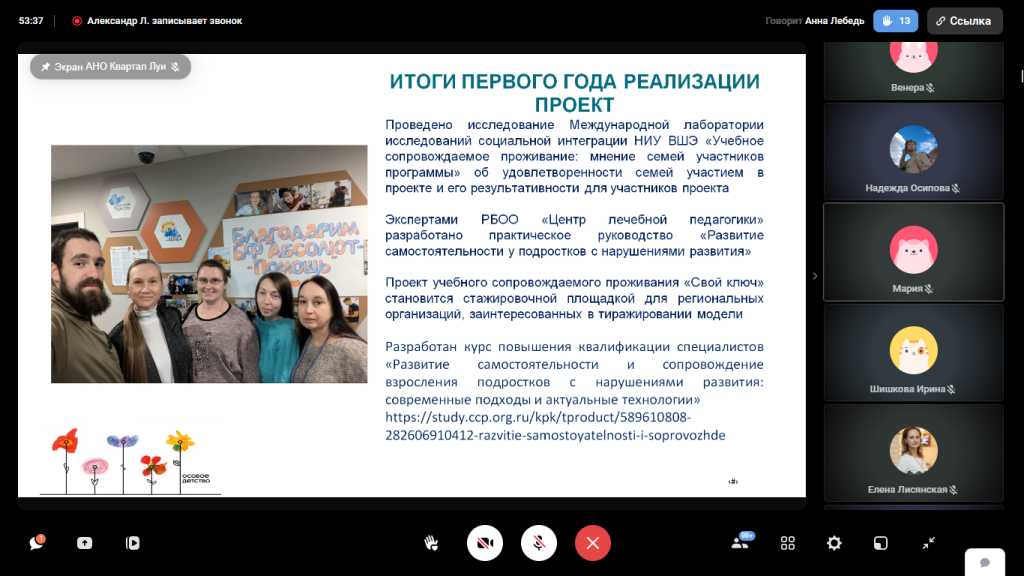Open call settings gear
1024x576 pixels.
pyautogui.click(x=834, y=543)
